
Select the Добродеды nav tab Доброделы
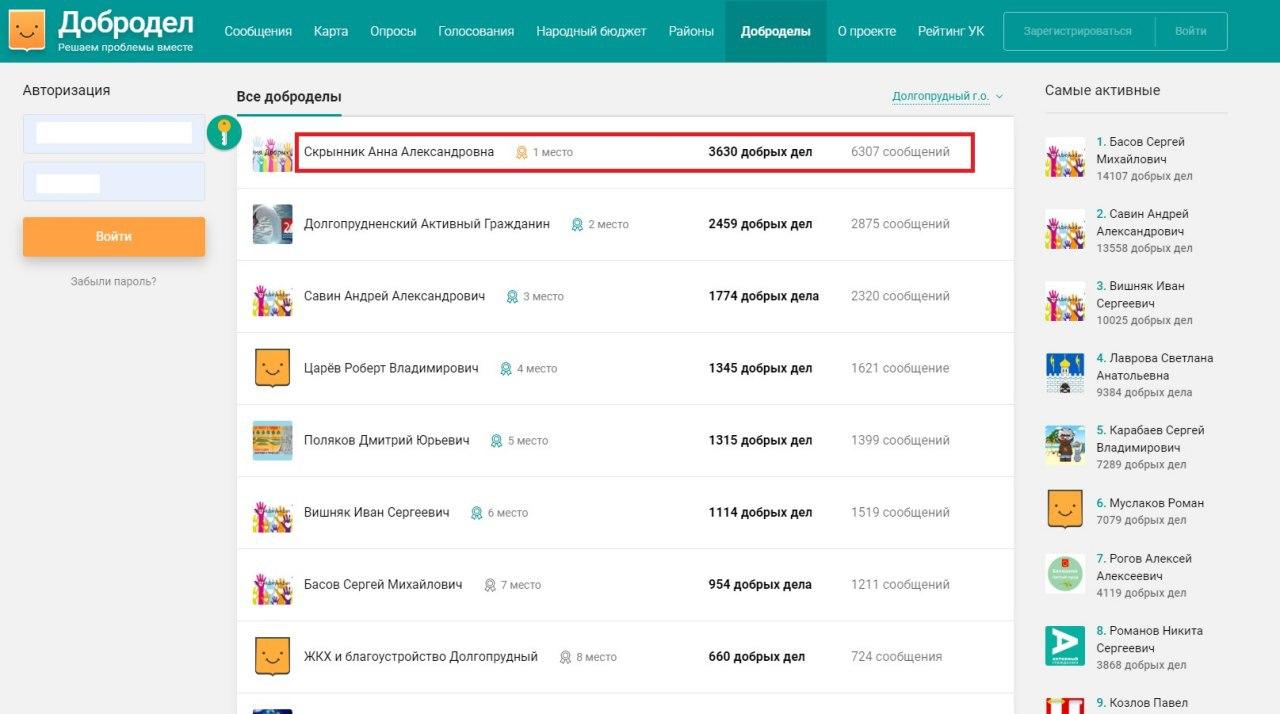pos(776,31)
